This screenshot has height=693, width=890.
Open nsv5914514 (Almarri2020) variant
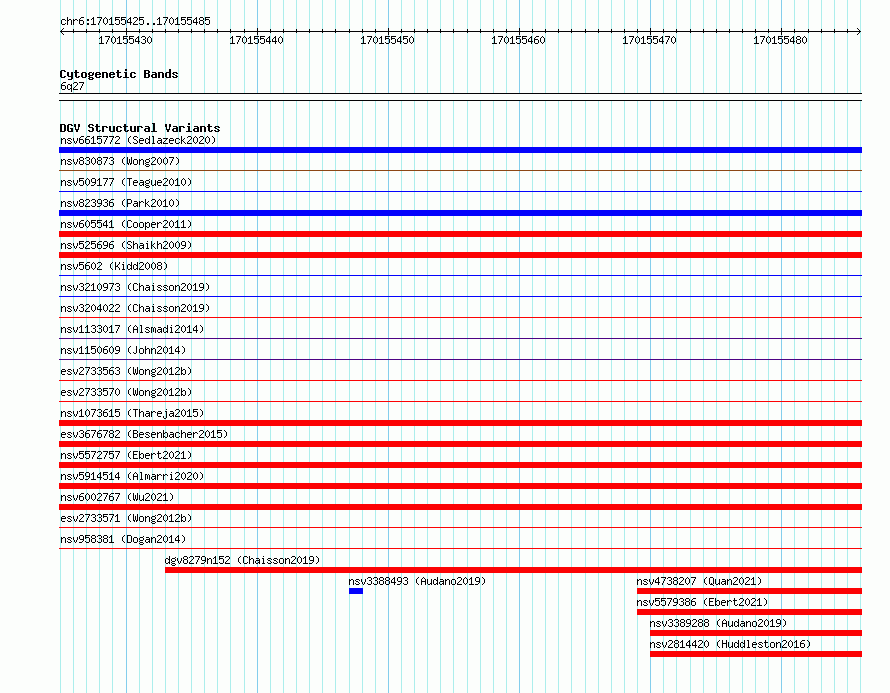[132, 476]
